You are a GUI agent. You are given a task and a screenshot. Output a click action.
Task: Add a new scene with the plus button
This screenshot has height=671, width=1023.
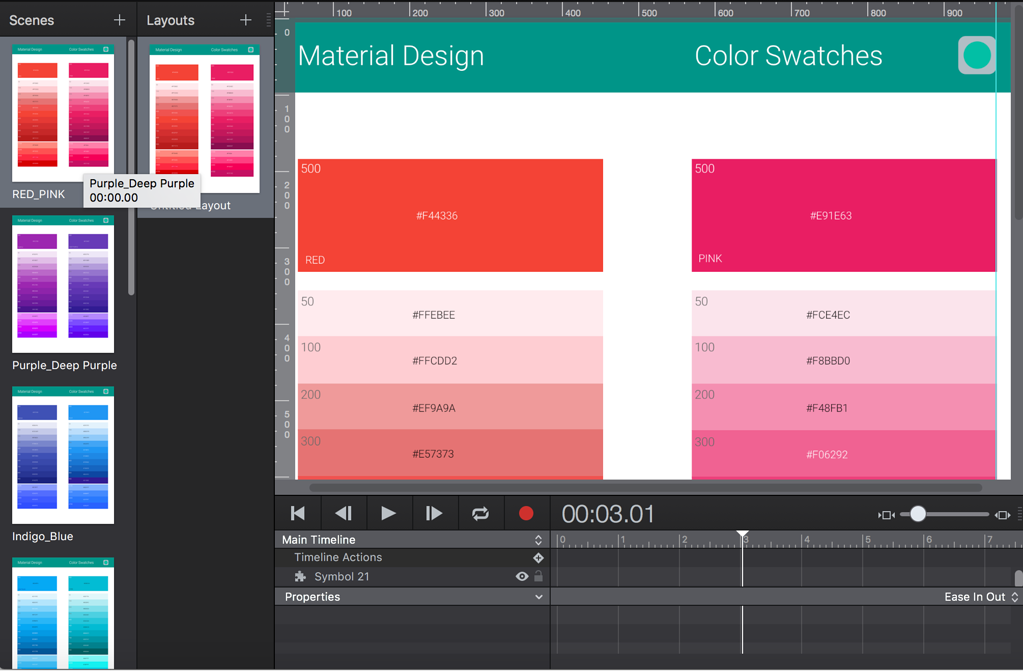click(119, 19)
